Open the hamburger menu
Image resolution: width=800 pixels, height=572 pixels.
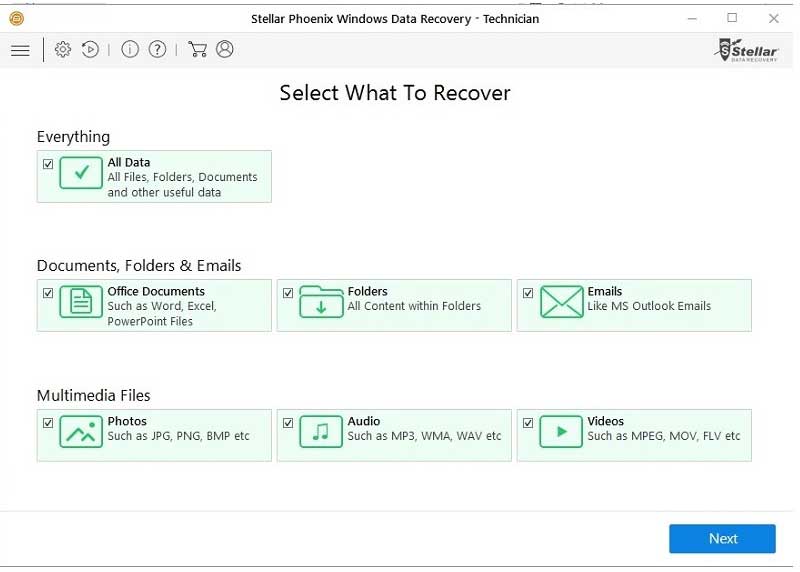pos(20,50)
